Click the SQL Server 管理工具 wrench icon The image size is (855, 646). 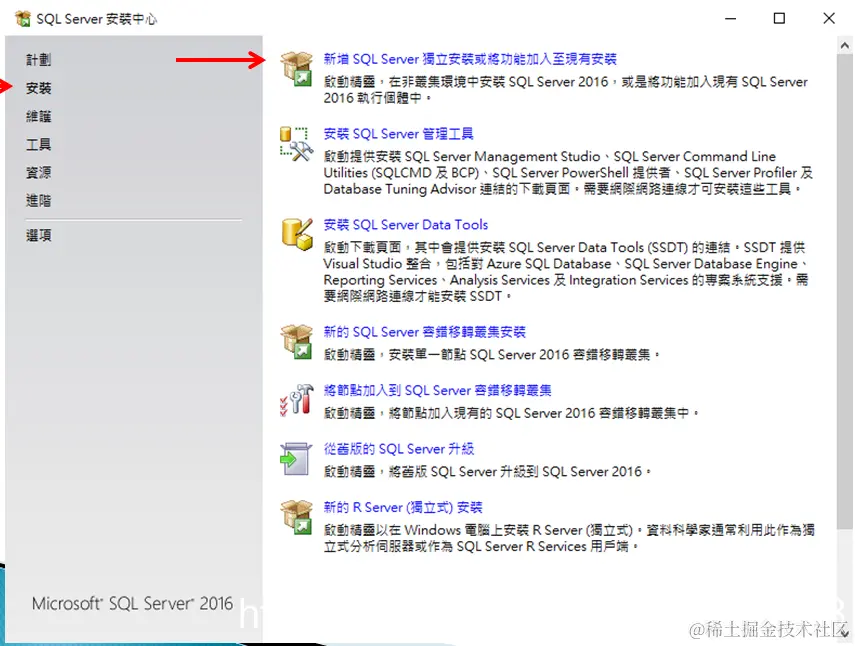coord(296,145)
